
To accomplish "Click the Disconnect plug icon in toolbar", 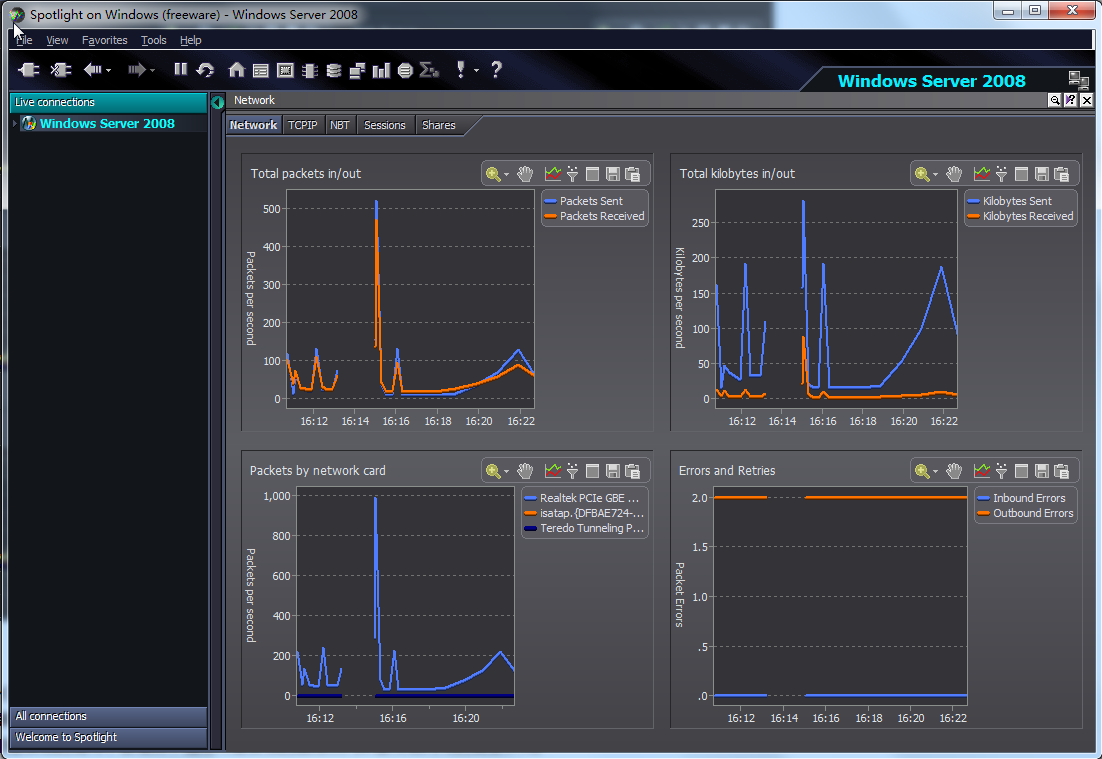I will 60,70.
